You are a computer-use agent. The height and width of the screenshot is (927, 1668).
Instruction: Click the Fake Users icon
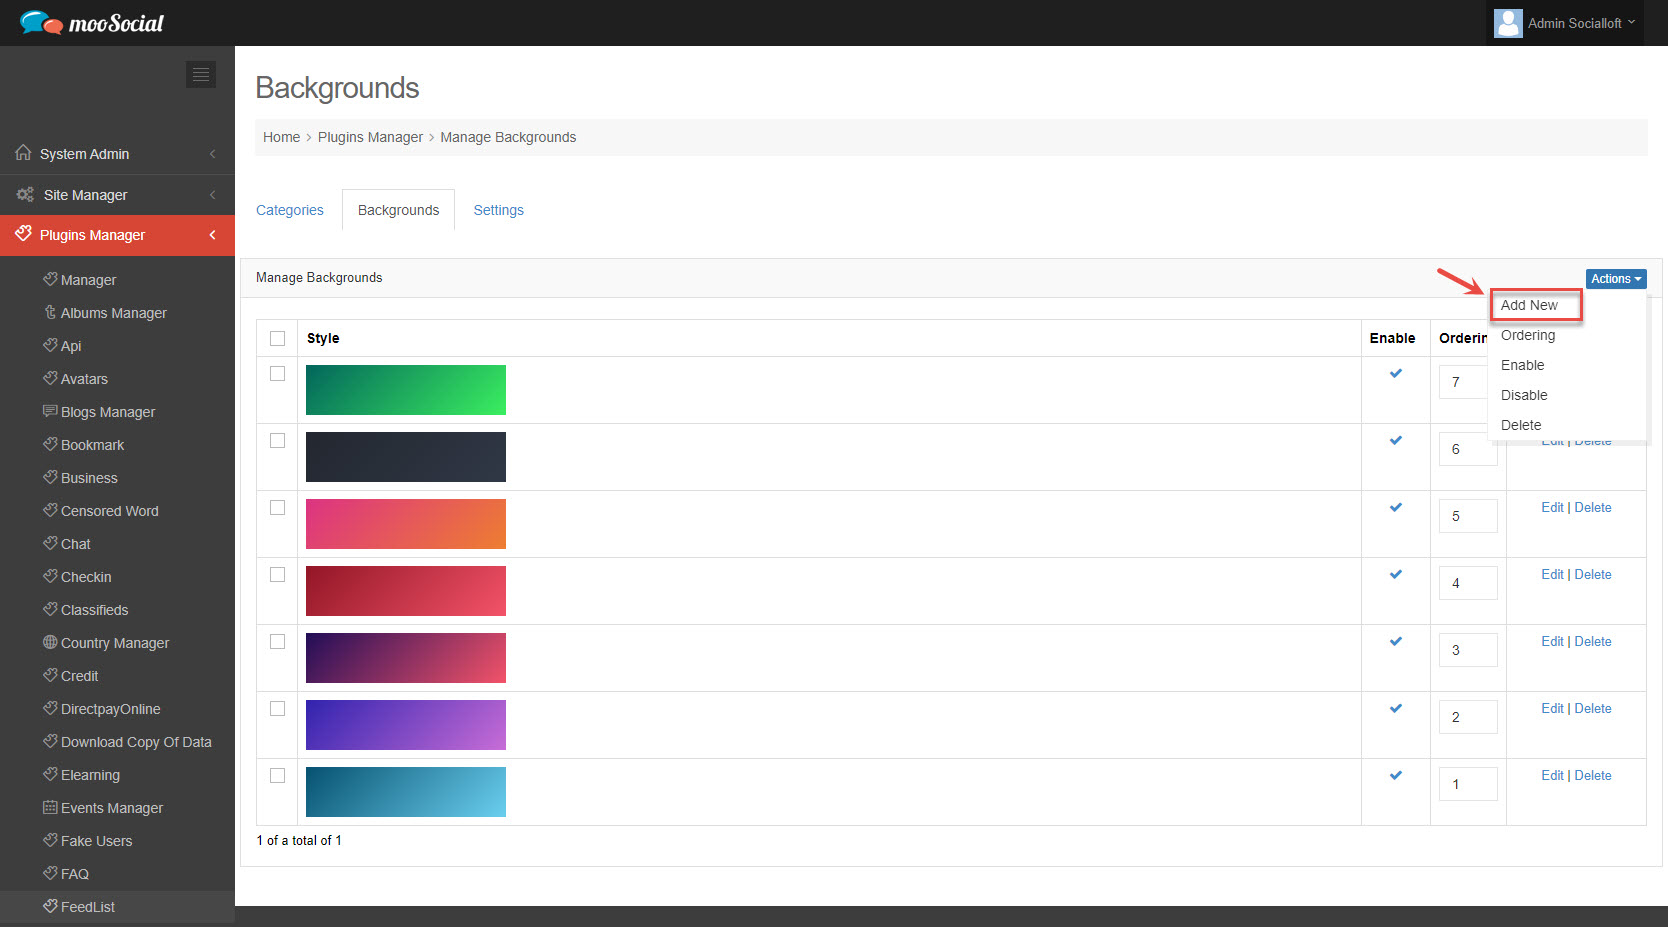(50, 840)
